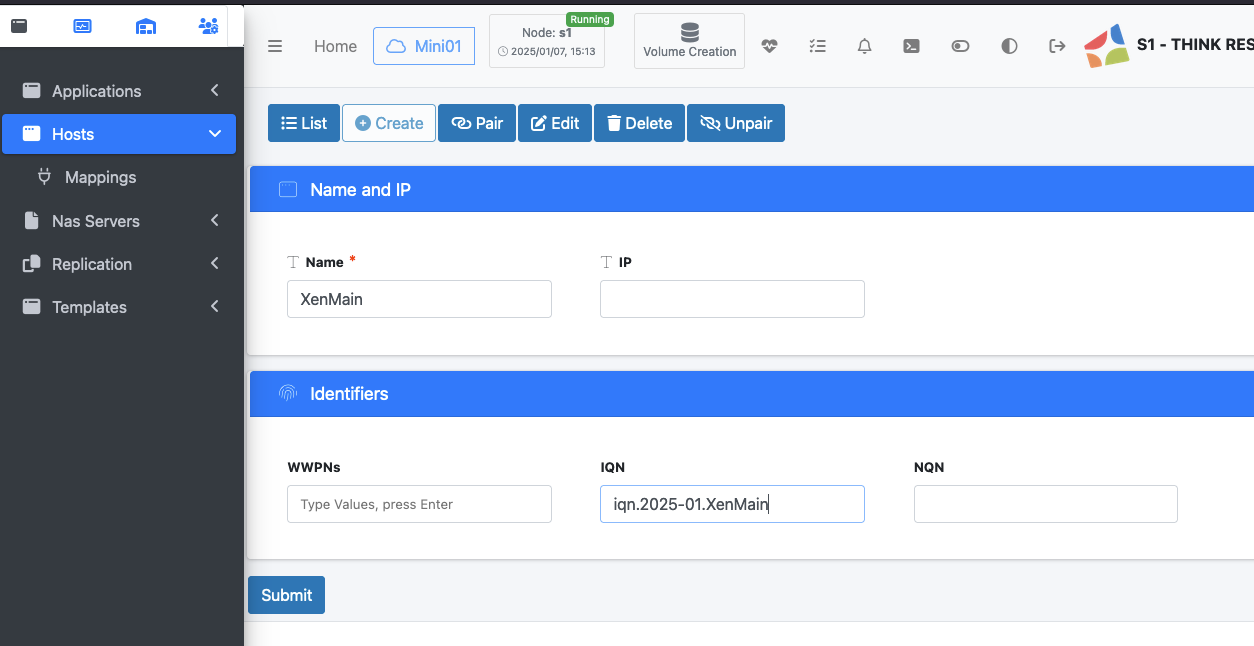Screen dimensions: 1254x646
Task: Toggle the switch icon in top bar
Action: pyautogui.click(x=960, y=46)
